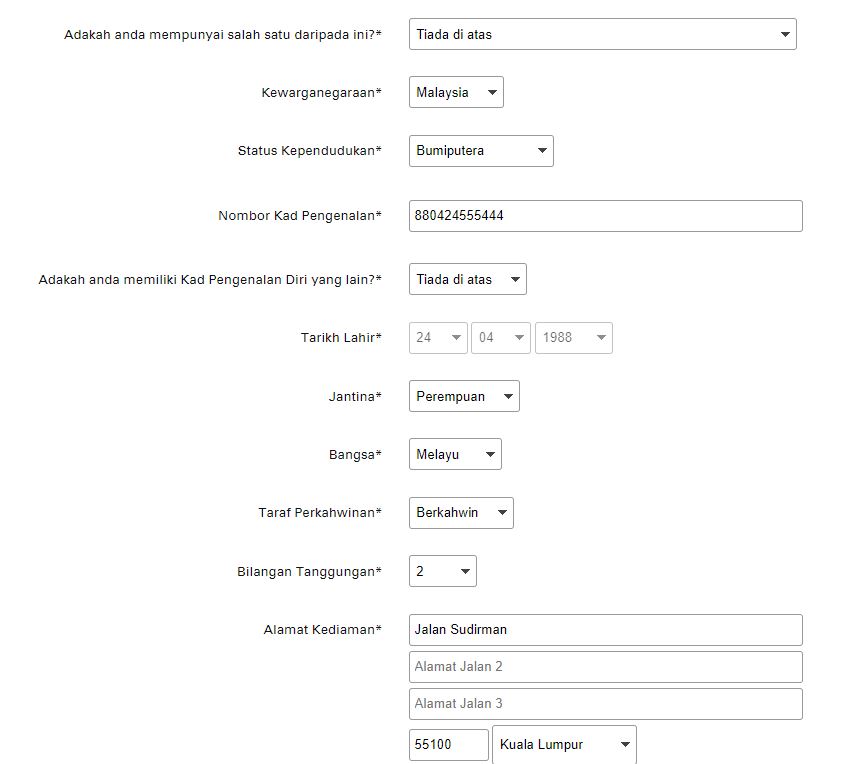Open the Bilangan Tanggungan dropdown
The image size is (850, 764).
(442, 571)
